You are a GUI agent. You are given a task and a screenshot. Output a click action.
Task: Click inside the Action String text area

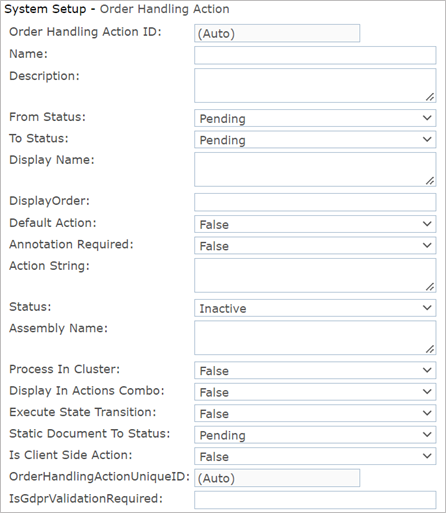(315, 276)
